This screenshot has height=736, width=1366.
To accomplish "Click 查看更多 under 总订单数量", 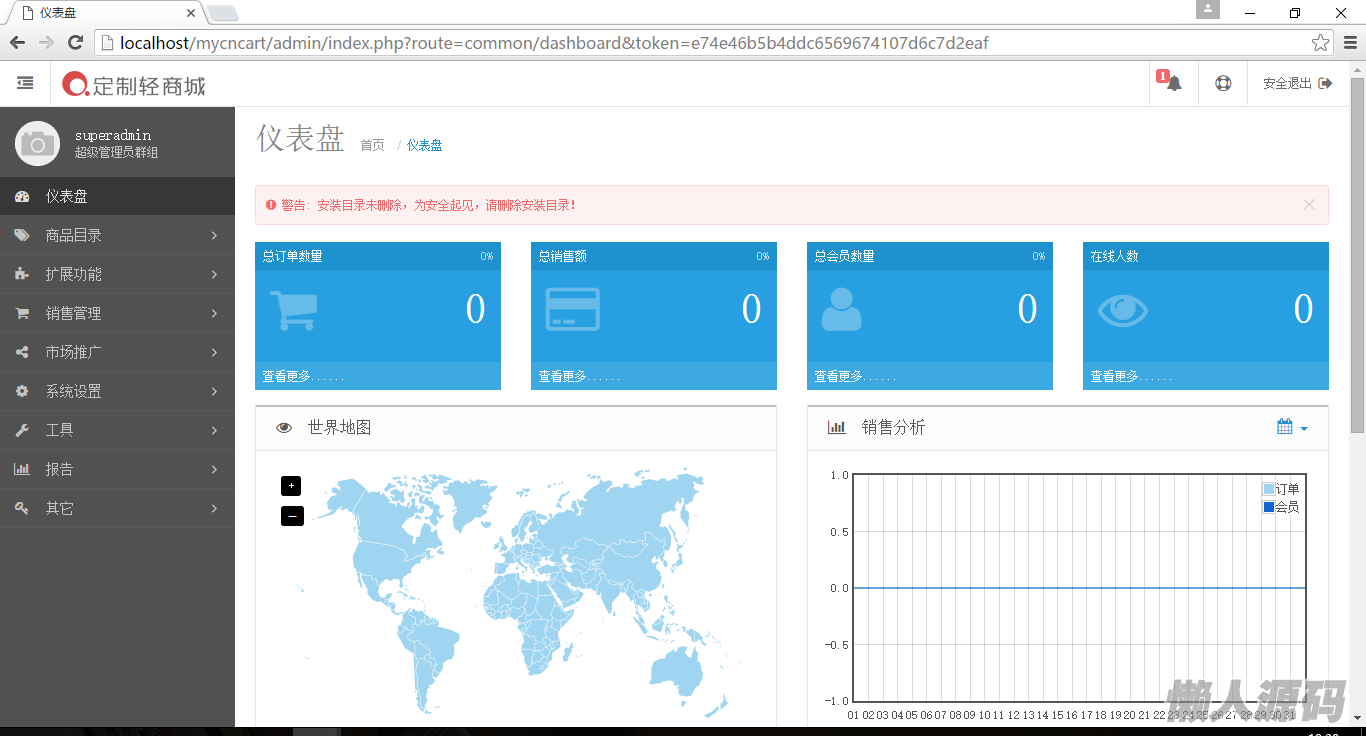I will (x=302, y=377).
